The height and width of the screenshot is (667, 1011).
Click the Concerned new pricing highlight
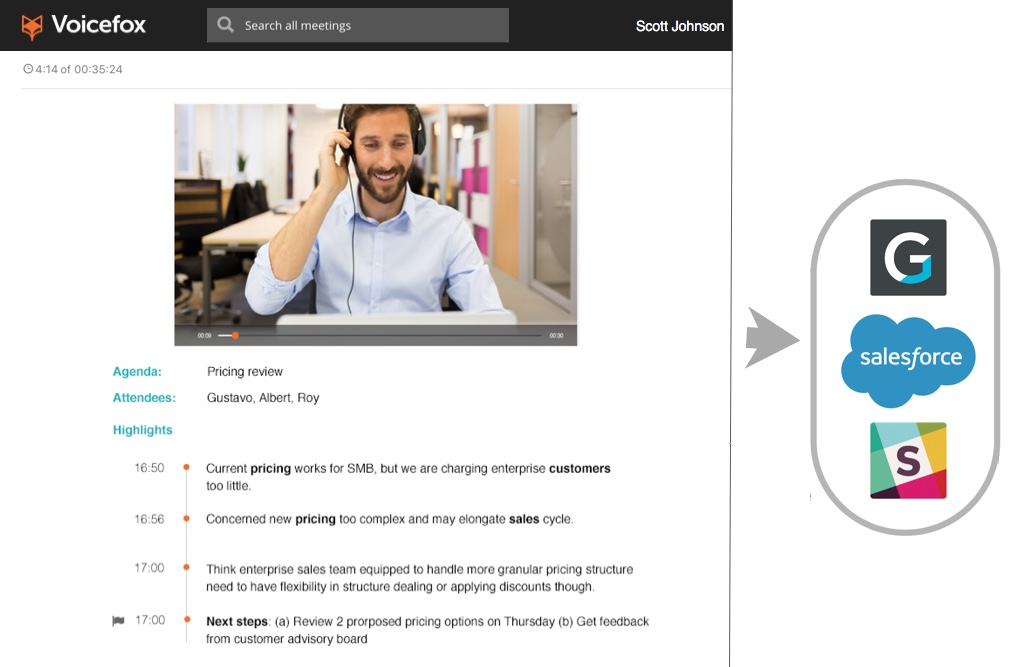pos(389,519)
